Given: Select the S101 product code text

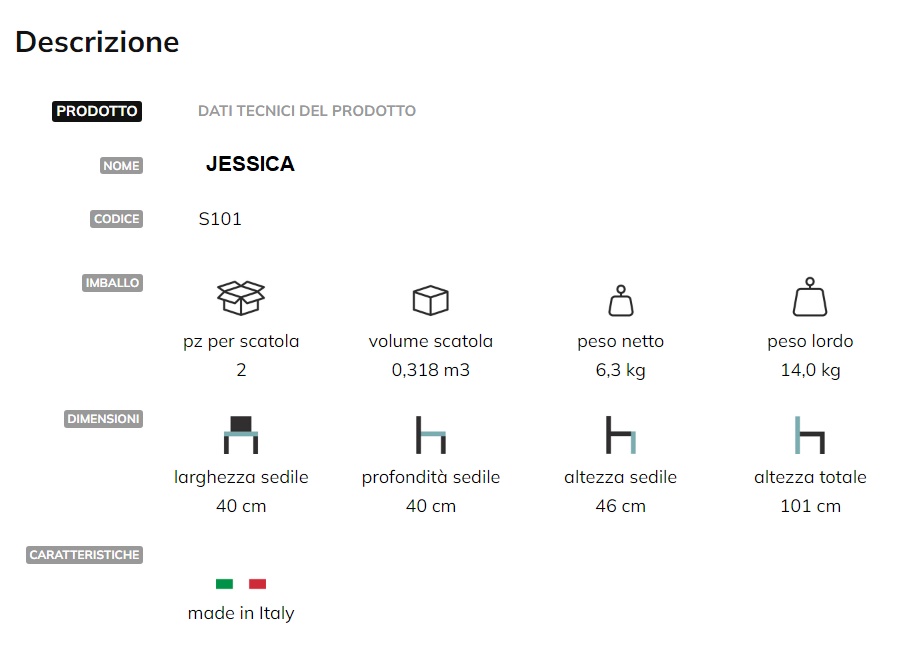Looking at the screenshot, I should (x=220, y=219).
